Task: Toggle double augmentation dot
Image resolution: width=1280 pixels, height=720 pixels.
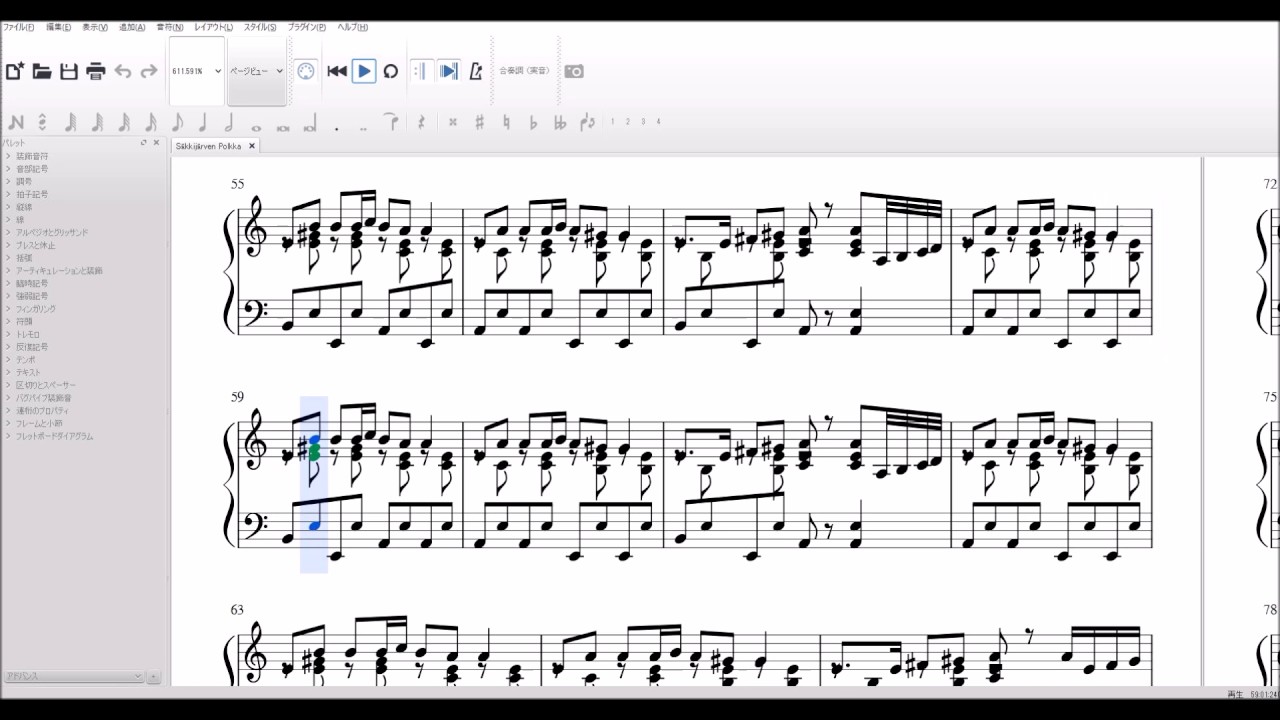Action: pyautogui.click(x=363, y=128)
